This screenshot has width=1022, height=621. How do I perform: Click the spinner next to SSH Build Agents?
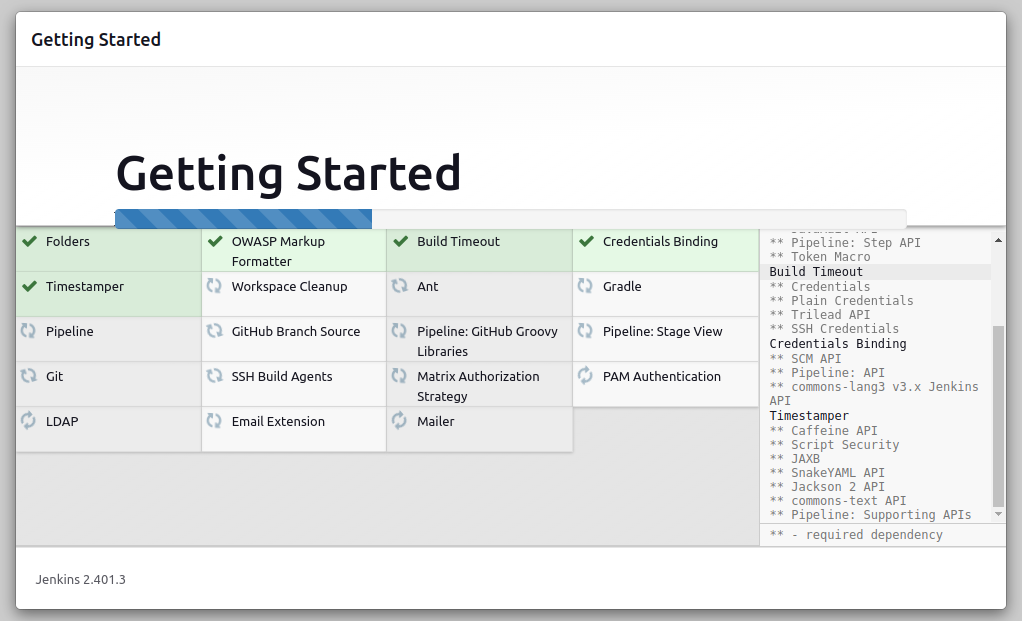(x=214, y=376)
